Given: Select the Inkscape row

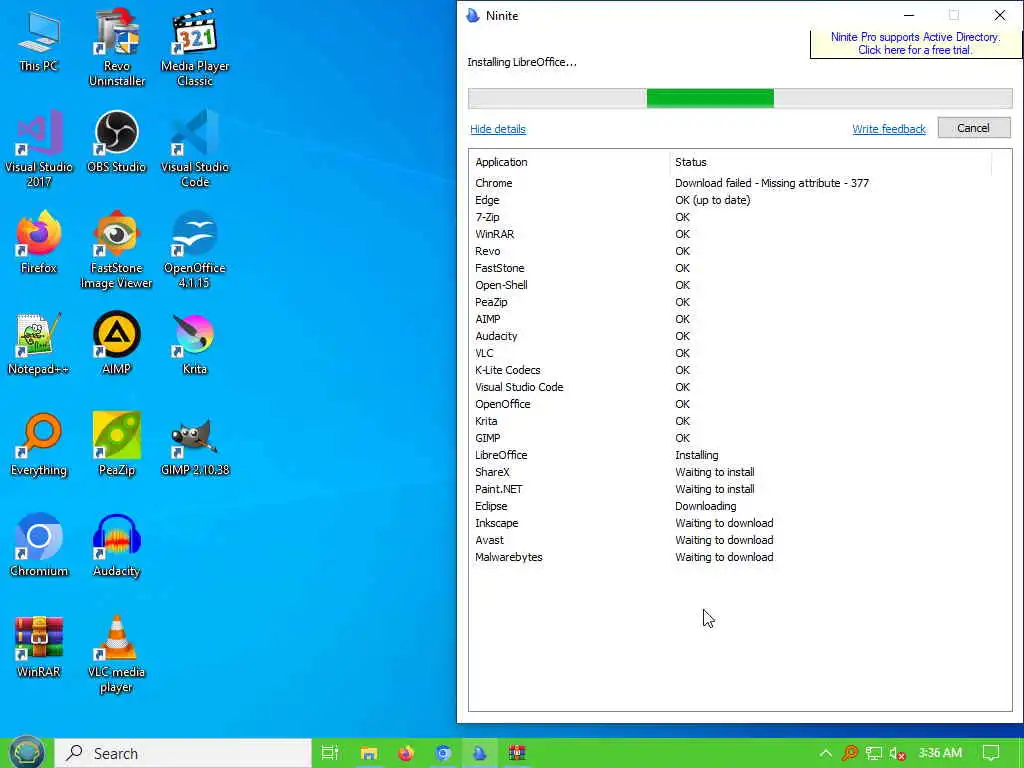Looking at the screenshot, I should (740, 523).
